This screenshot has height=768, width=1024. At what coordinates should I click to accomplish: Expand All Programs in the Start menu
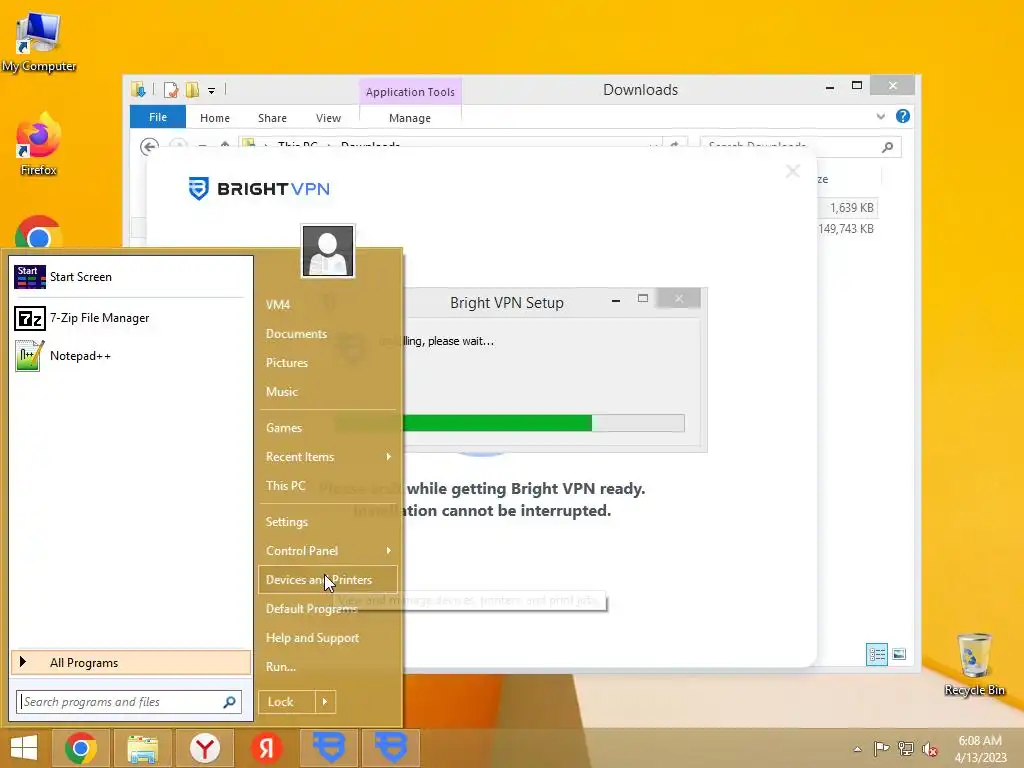[x=131, y=662]
